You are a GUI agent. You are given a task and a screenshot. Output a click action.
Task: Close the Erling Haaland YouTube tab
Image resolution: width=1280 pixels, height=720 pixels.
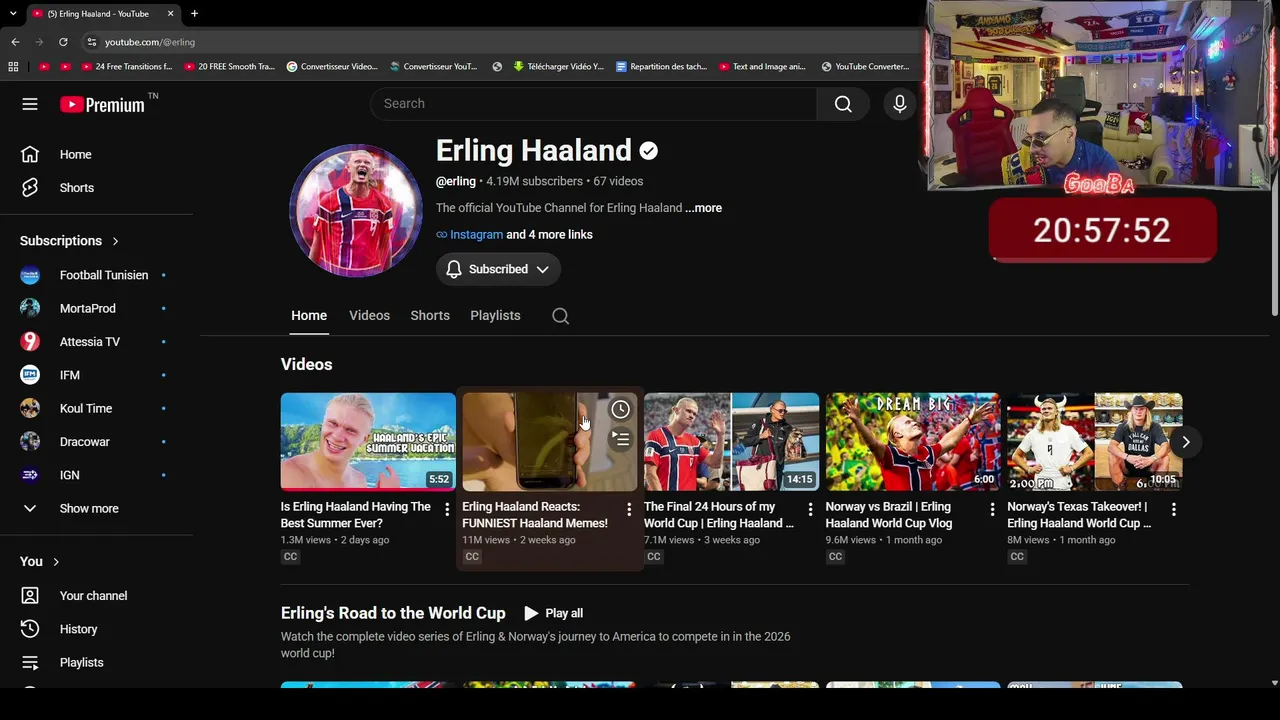(x=170, y=14)
